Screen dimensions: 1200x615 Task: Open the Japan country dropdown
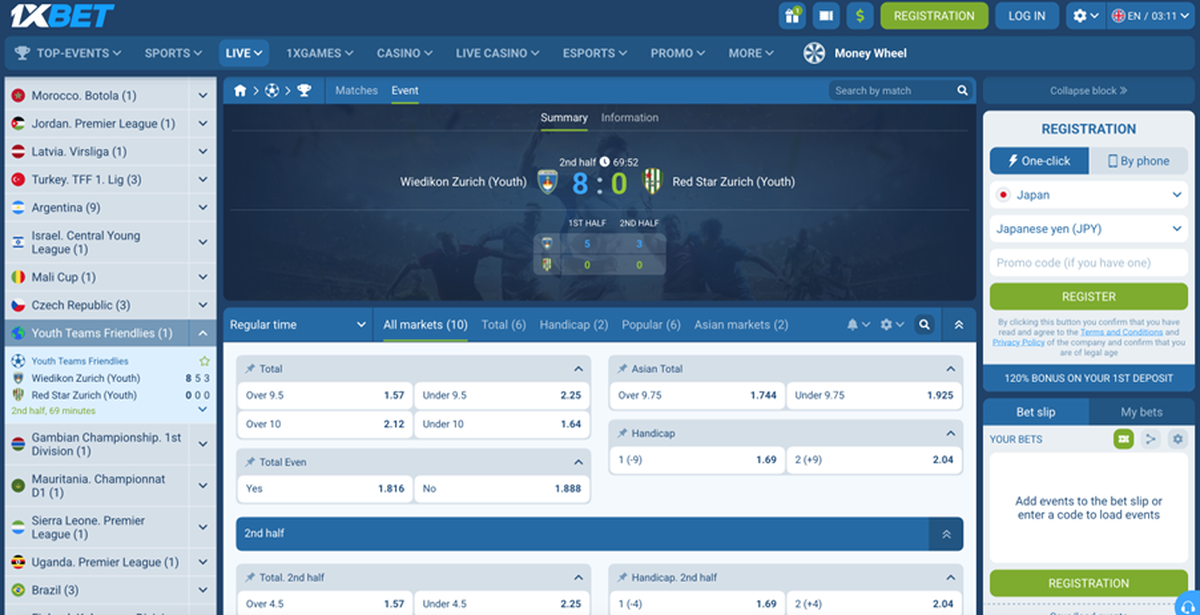coord(1089,195)
